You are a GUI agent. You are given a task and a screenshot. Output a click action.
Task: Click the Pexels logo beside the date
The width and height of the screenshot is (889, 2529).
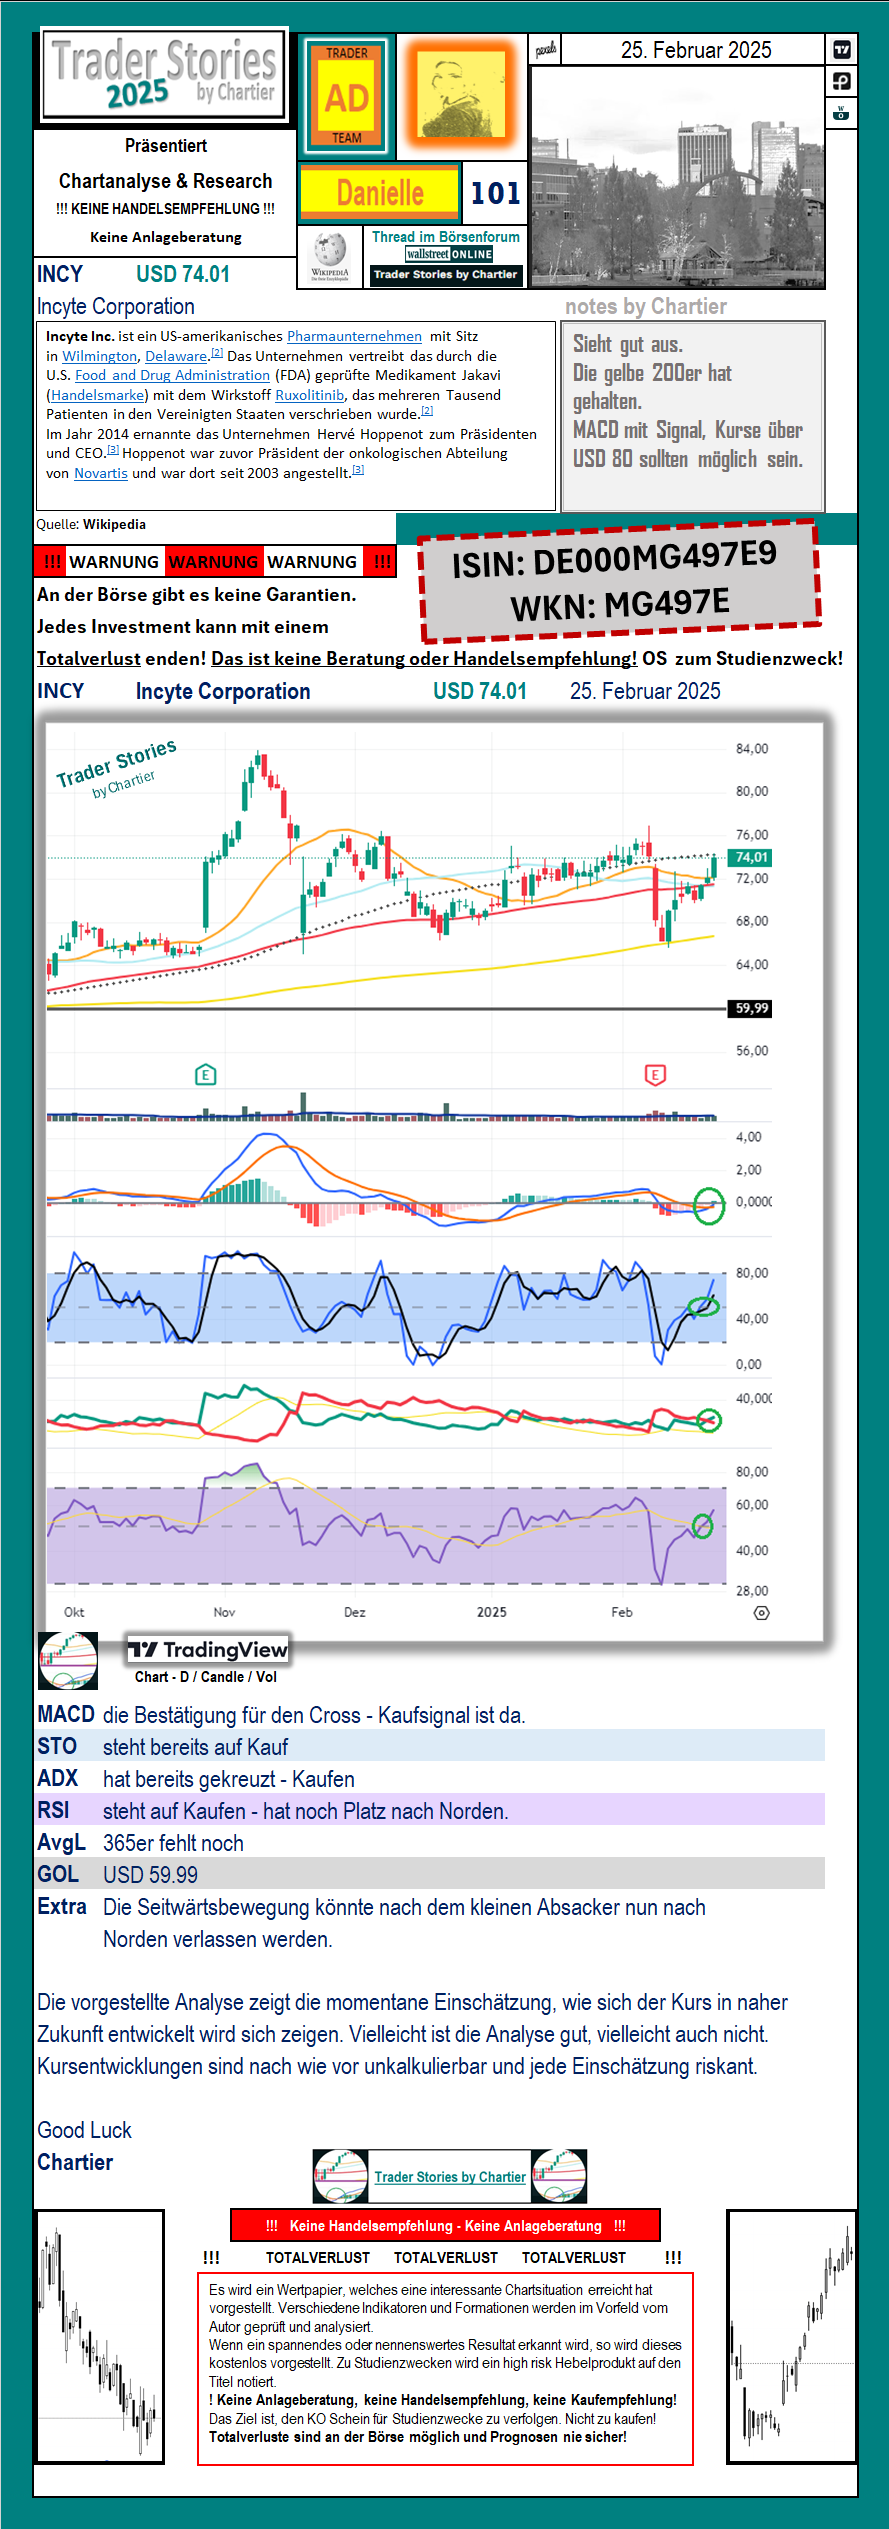coord(546,49)
